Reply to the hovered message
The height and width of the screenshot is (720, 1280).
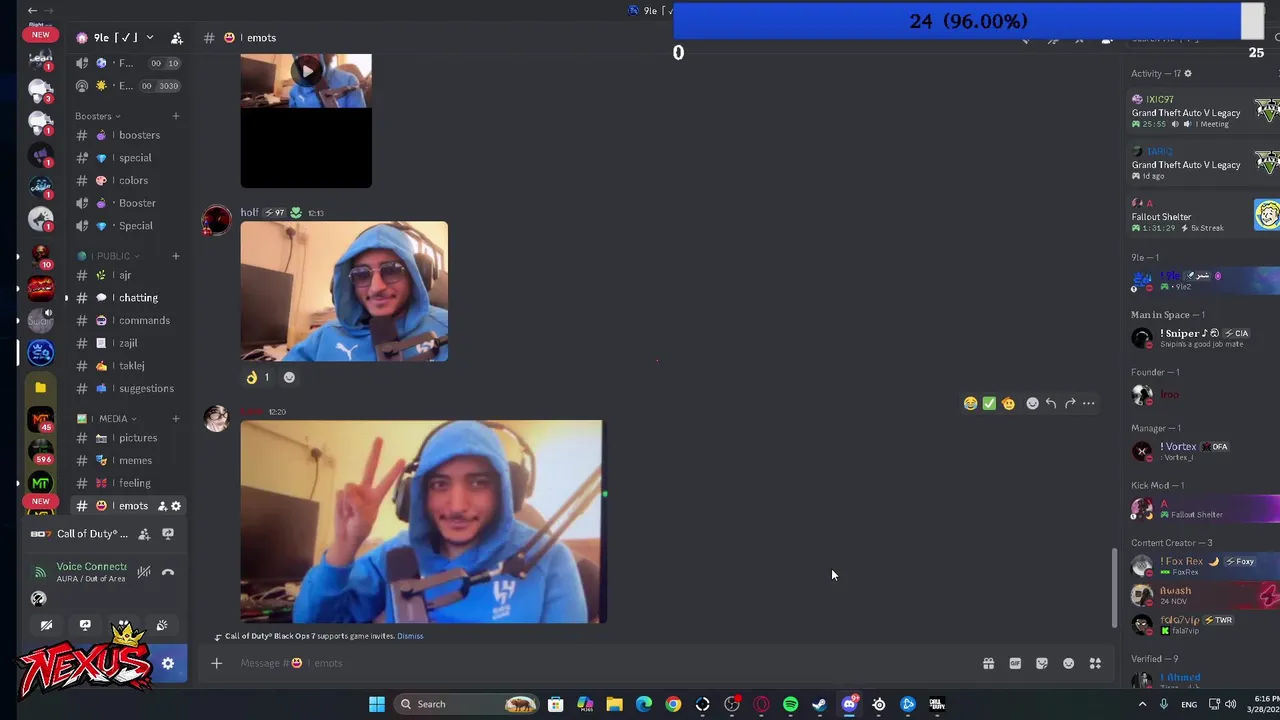pyautogui.click(x=1051, y=403)
